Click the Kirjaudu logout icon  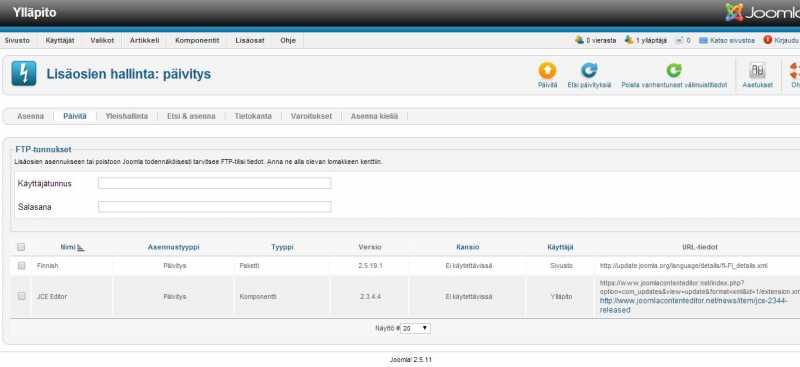coord(767,40)
